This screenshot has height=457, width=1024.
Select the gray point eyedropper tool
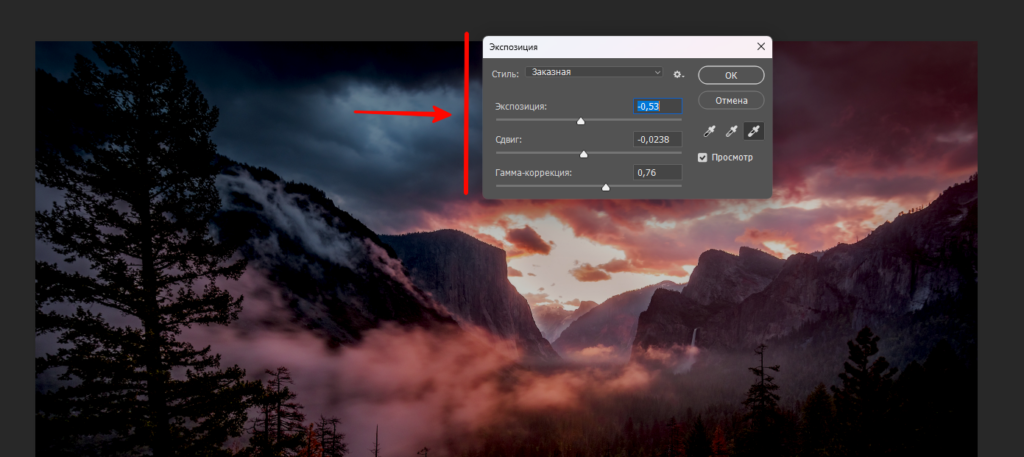(x=731, y=131)
